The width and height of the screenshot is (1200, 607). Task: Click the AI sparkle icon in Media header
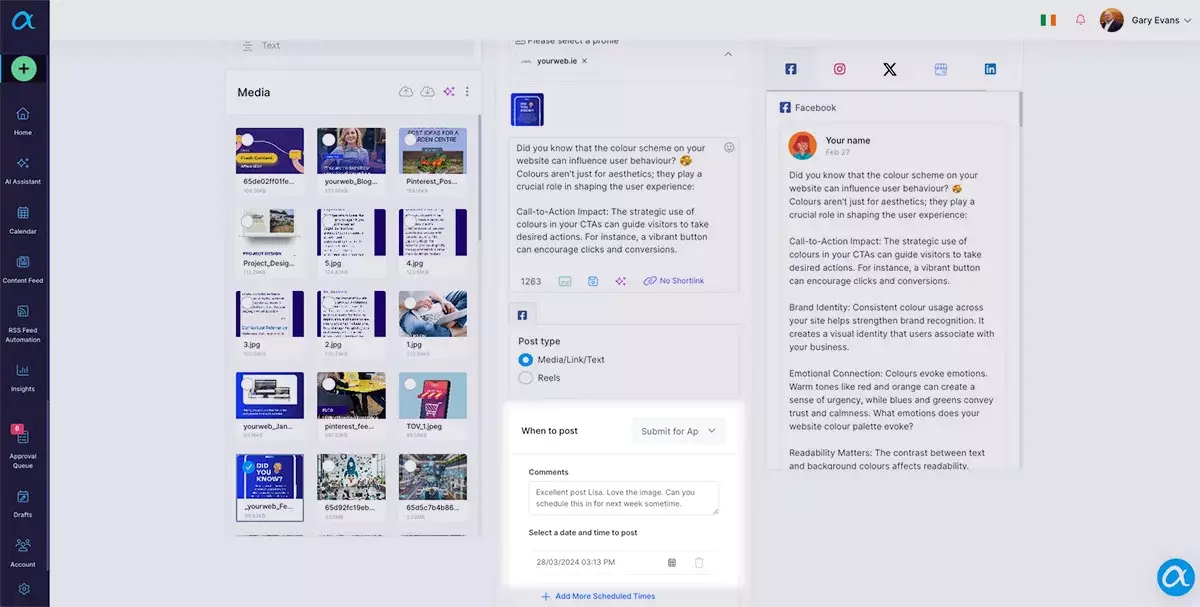point(449,92)
